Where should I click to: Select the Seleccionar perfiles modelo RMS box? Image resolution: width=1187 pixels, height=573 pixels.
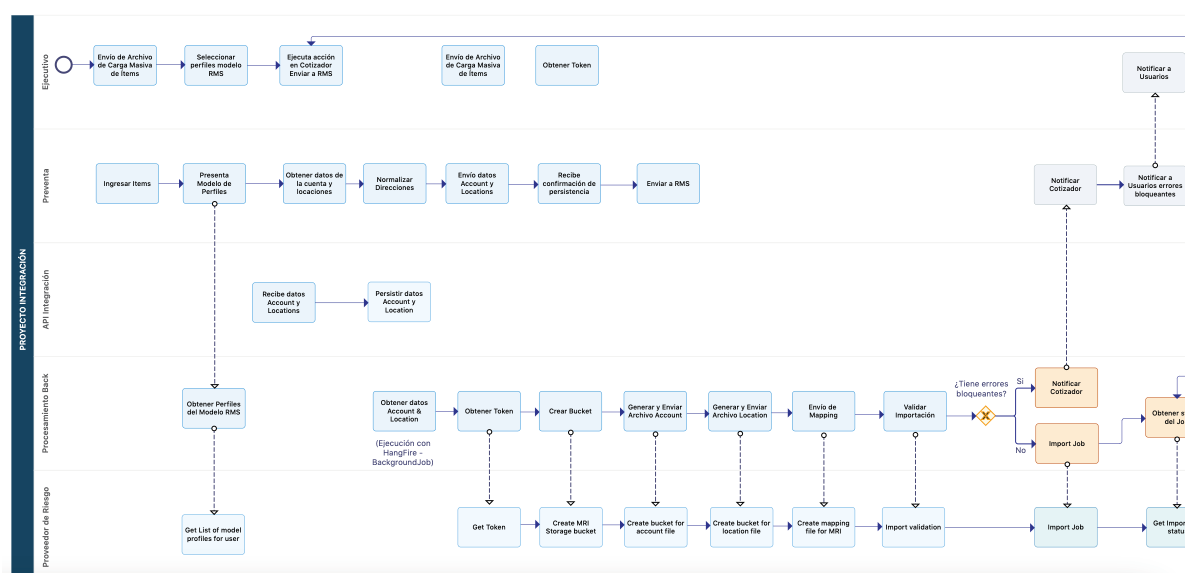[216, 65]
